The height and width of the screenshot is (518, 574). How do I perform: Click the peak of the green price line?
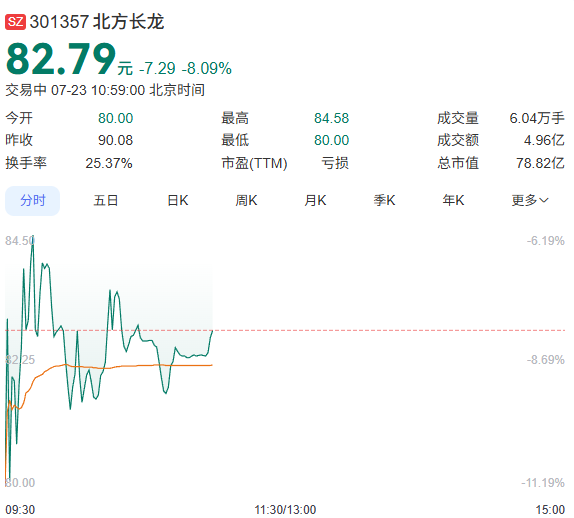[x=33, y=236]
